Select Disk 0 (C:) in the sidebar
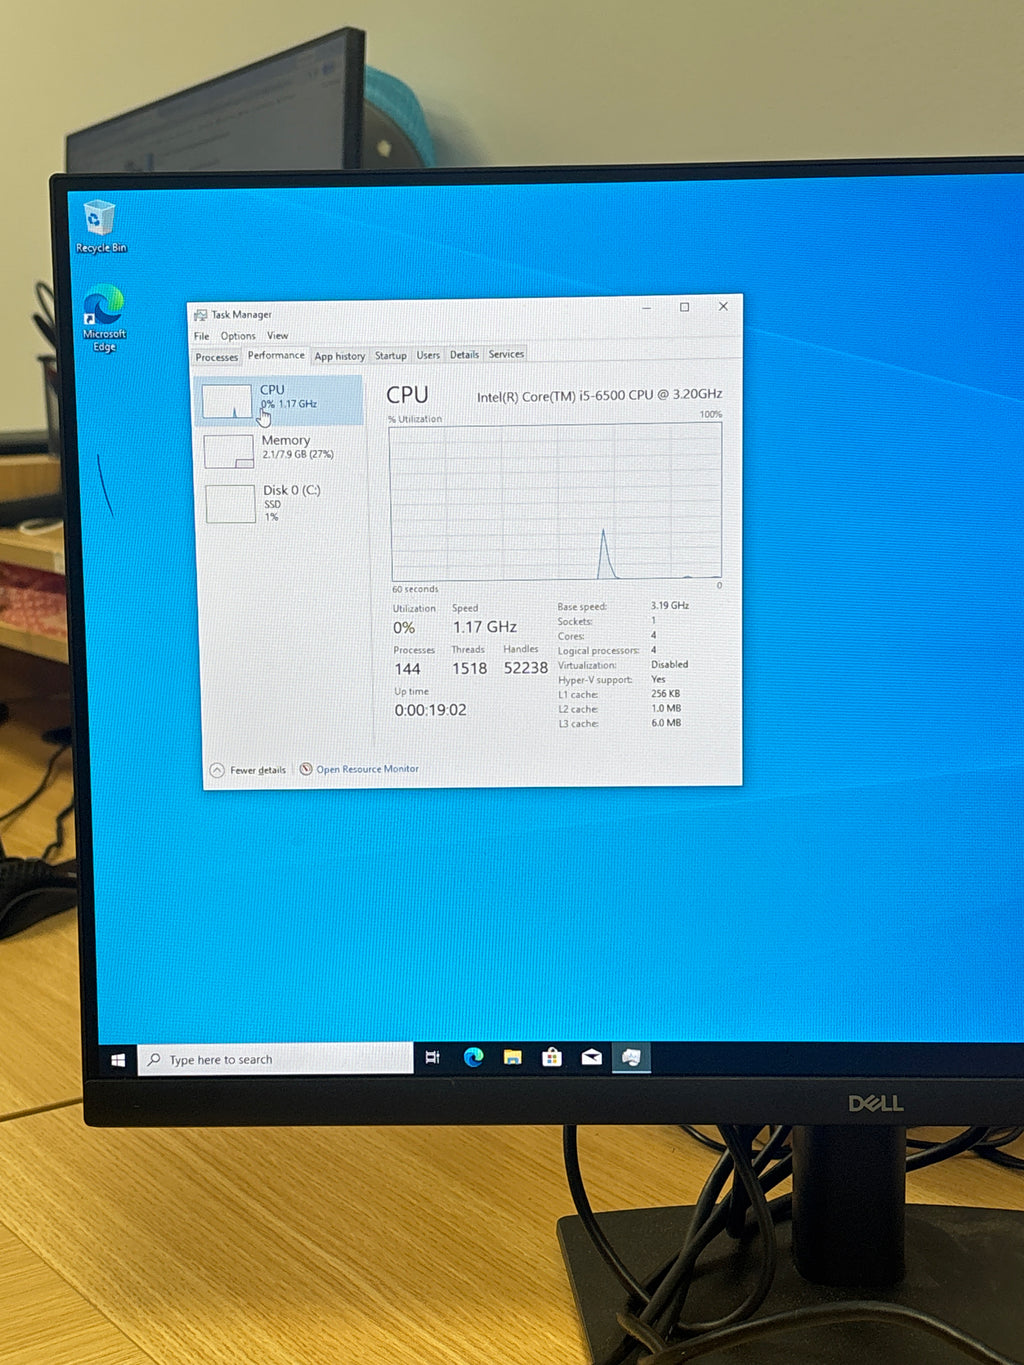 tap(282, 503)
